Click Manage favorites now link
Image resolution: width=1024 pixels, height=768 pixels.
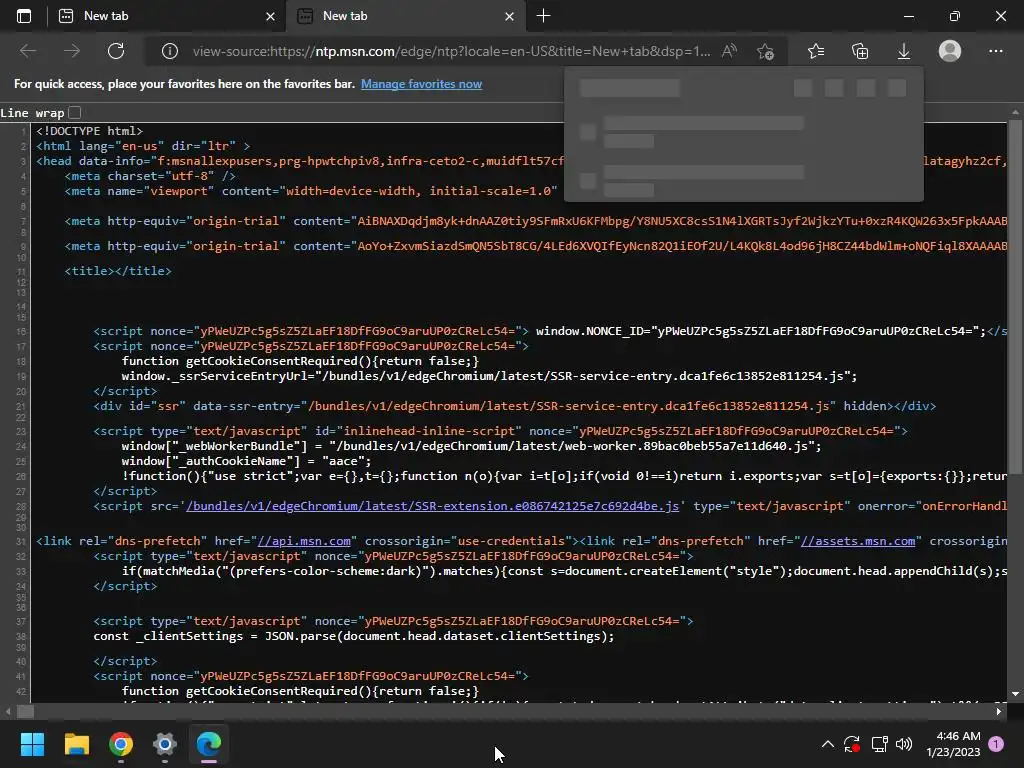click(421, 84)
